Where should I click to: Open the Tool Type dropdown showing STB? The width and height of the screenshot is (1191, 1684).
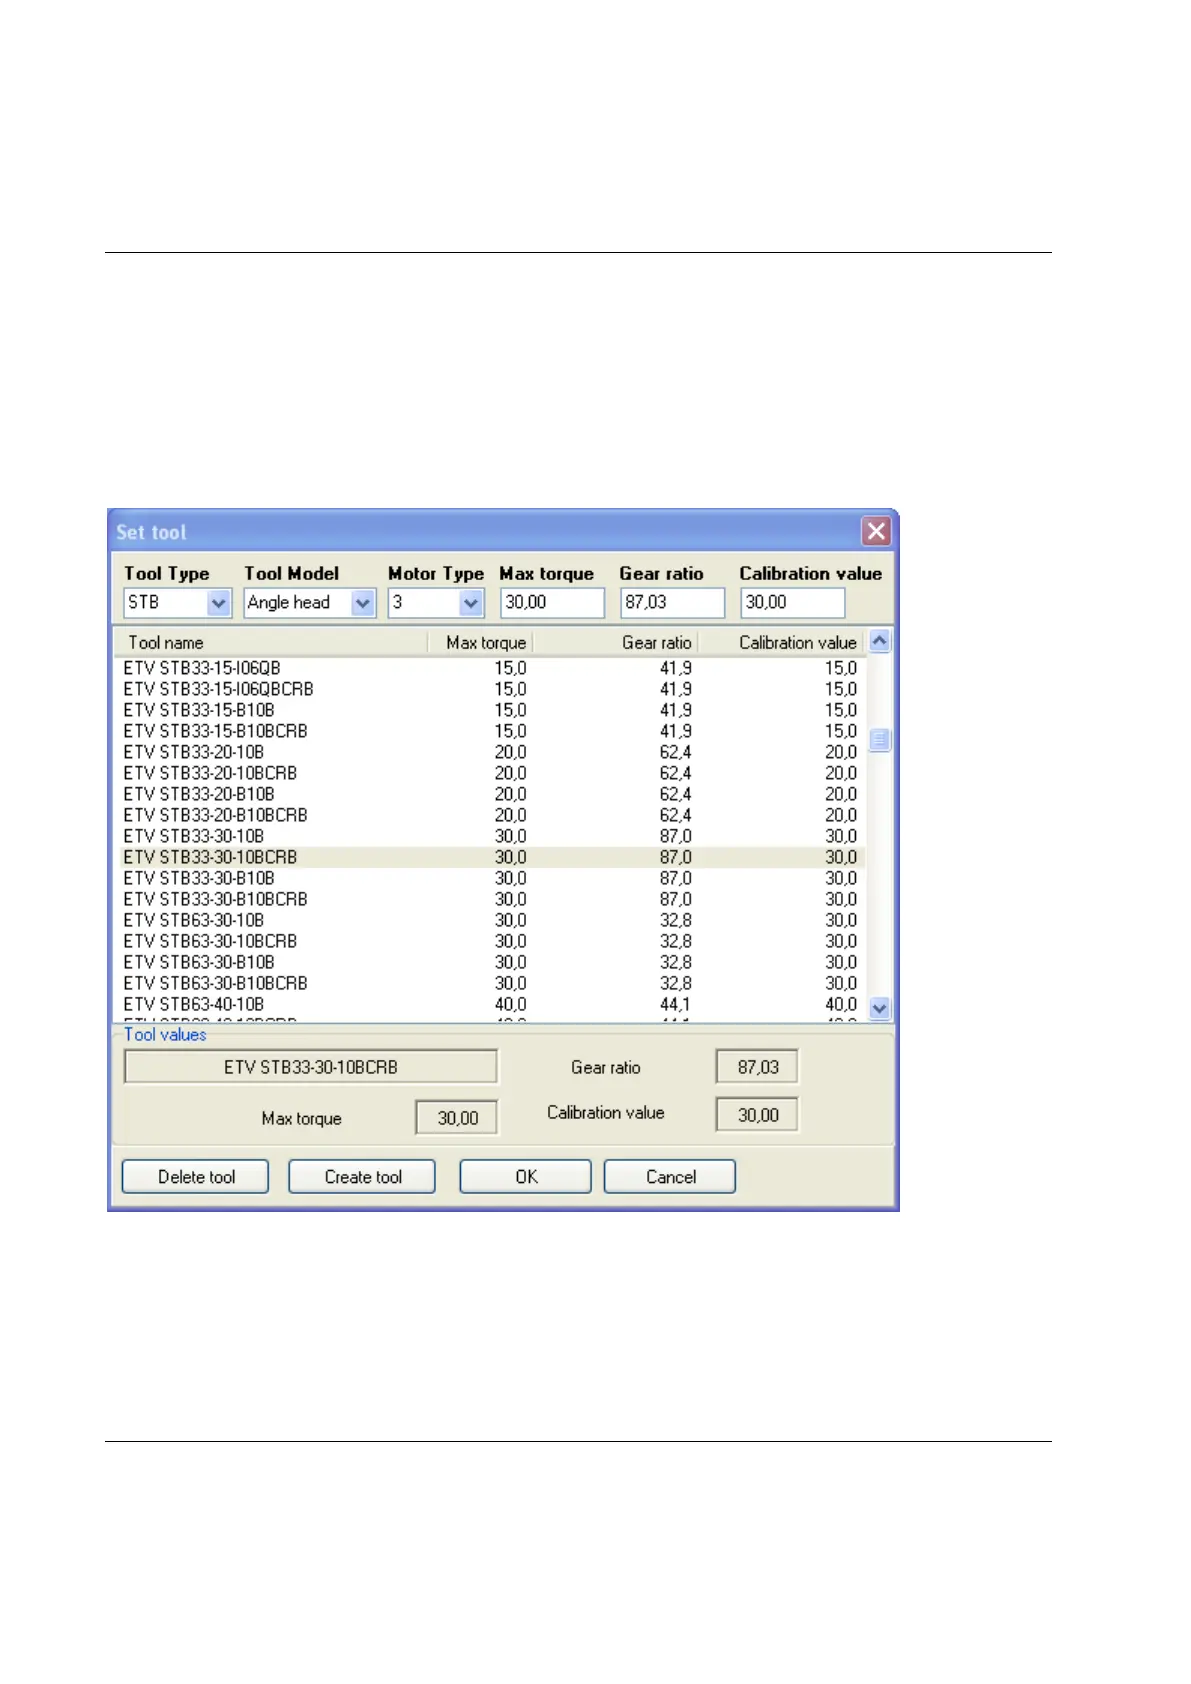coord(177,603)
